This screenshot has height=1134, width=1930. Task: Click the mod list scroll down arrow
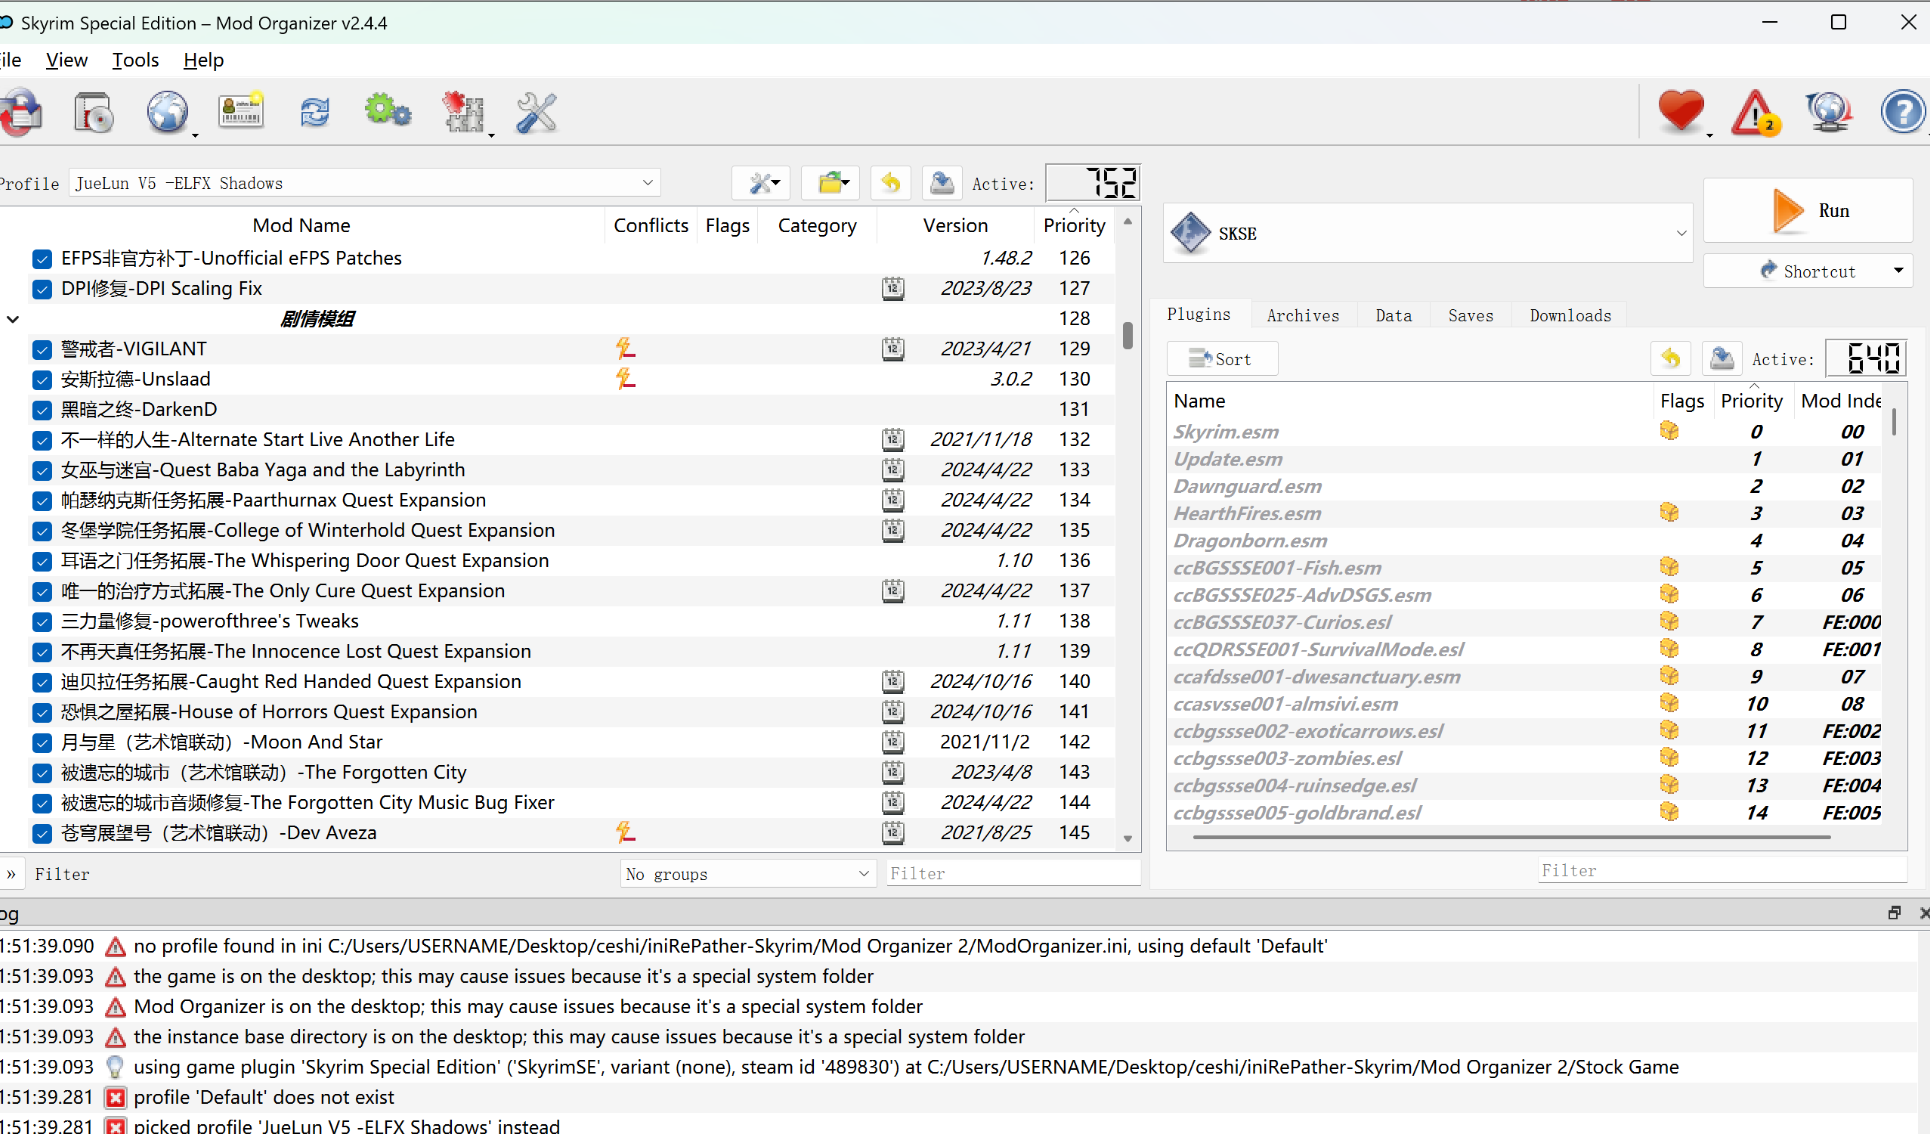[1127, 839]
